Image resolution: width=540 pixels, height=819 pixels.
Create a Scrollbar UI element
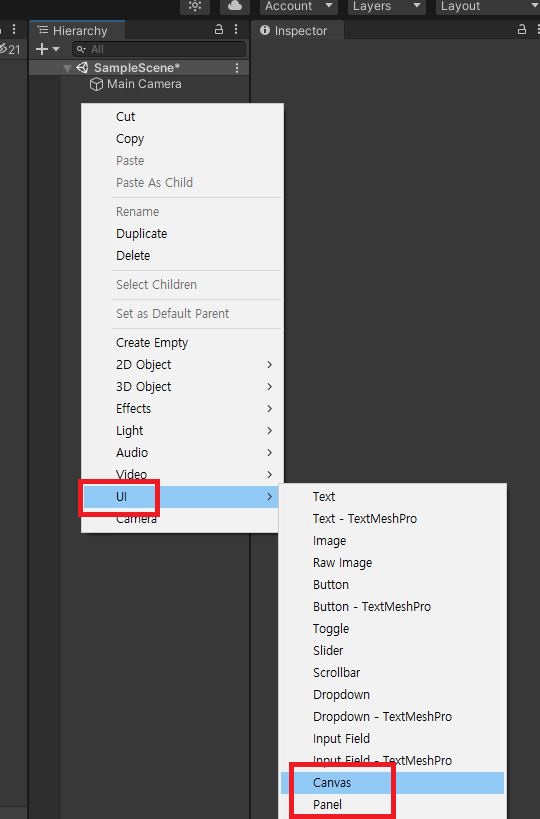tap(392, 672)
